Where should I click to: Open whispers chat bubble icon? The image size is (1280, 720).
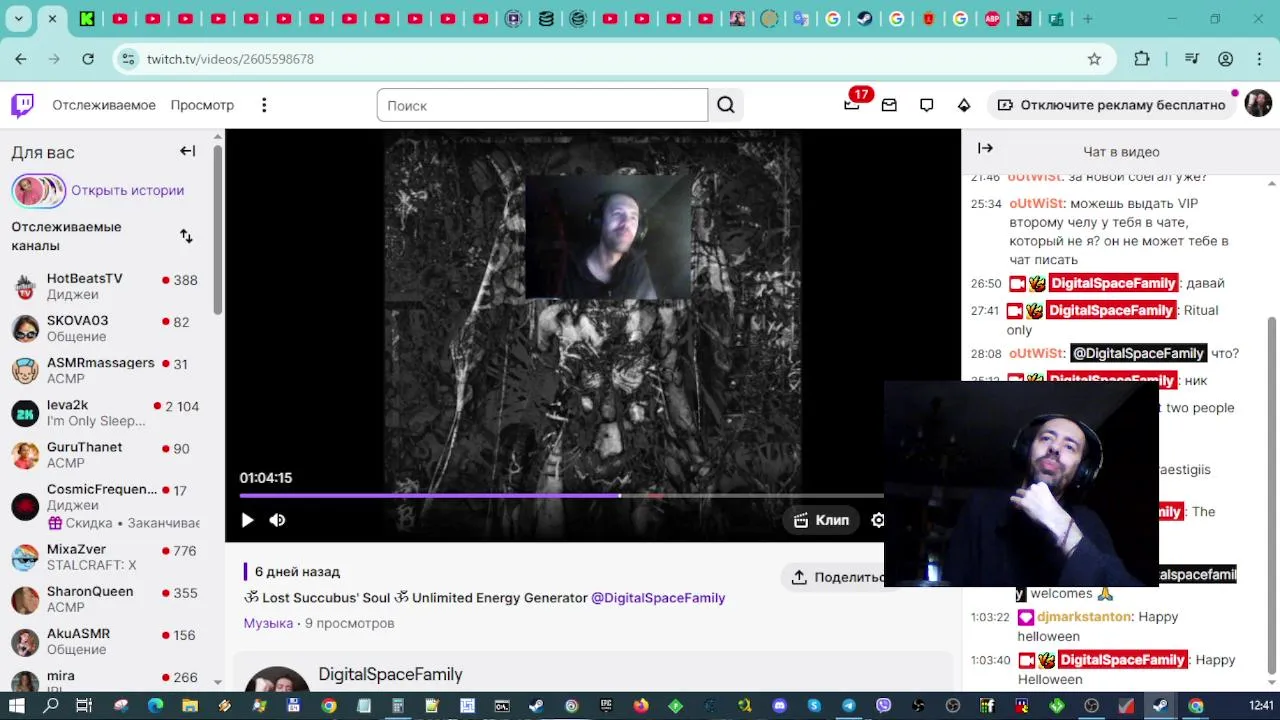927,105
